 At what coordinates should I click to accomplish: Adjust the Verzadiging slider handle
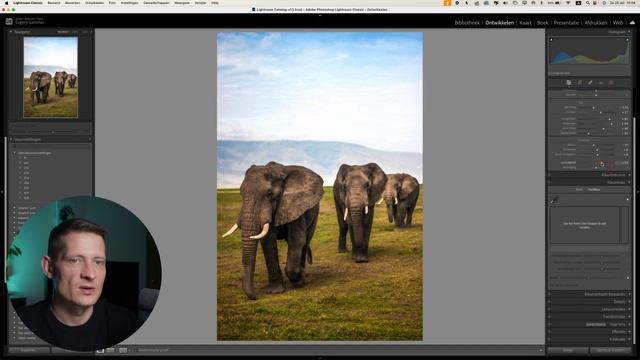click(x=596, y=167)
